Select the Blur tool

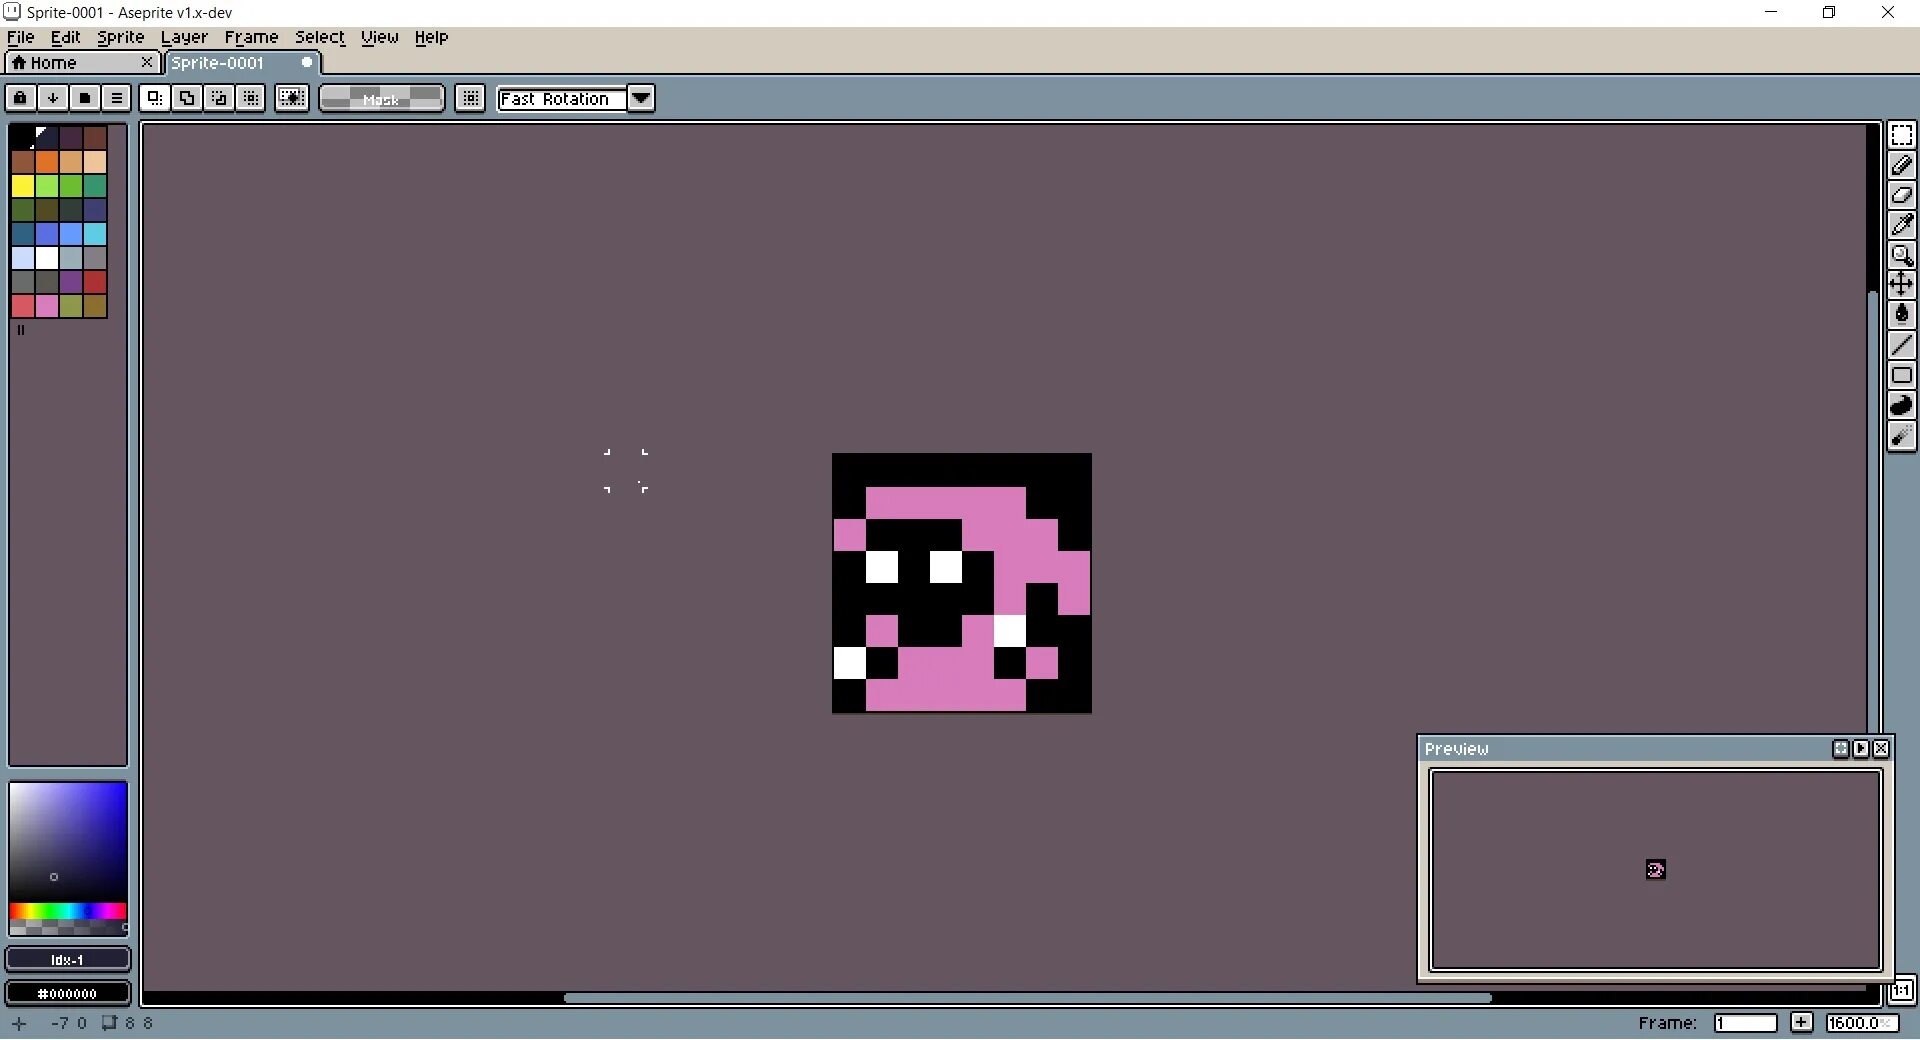(x=1901, y=435)
